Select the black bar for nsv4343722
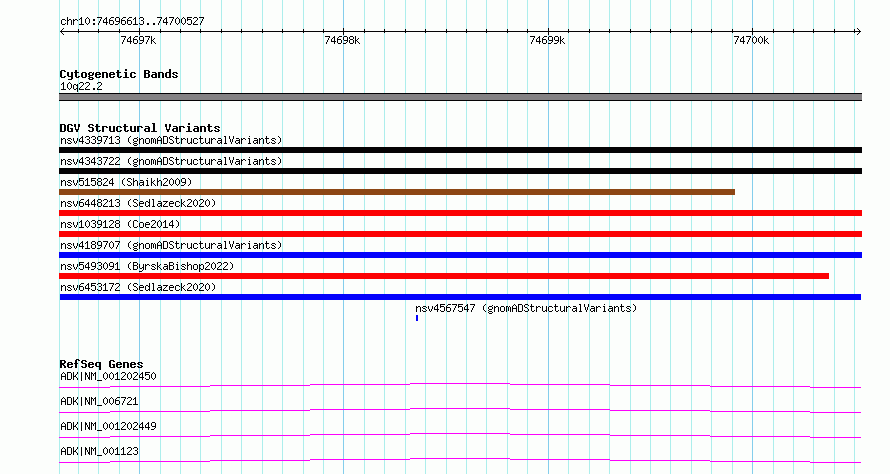 point(460,171)
